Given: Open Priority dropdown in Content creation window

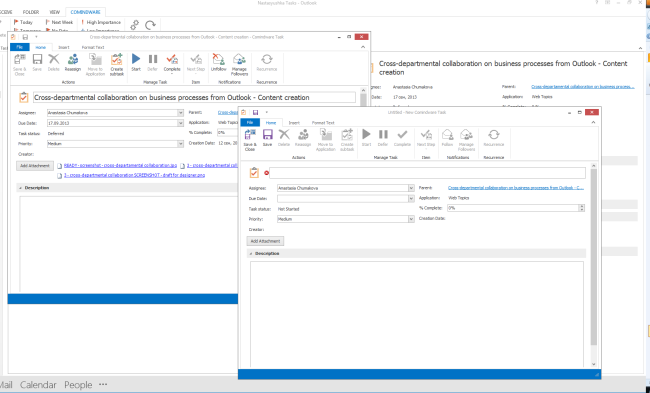Looking at the screenshot, I should click(180, 144).
